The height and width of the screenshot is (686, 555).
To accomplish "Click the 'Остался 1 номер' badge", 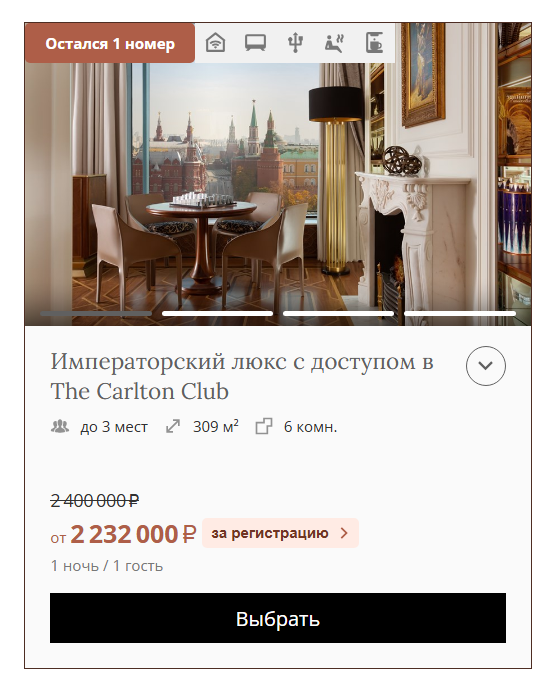I will (x=110, y=43).
